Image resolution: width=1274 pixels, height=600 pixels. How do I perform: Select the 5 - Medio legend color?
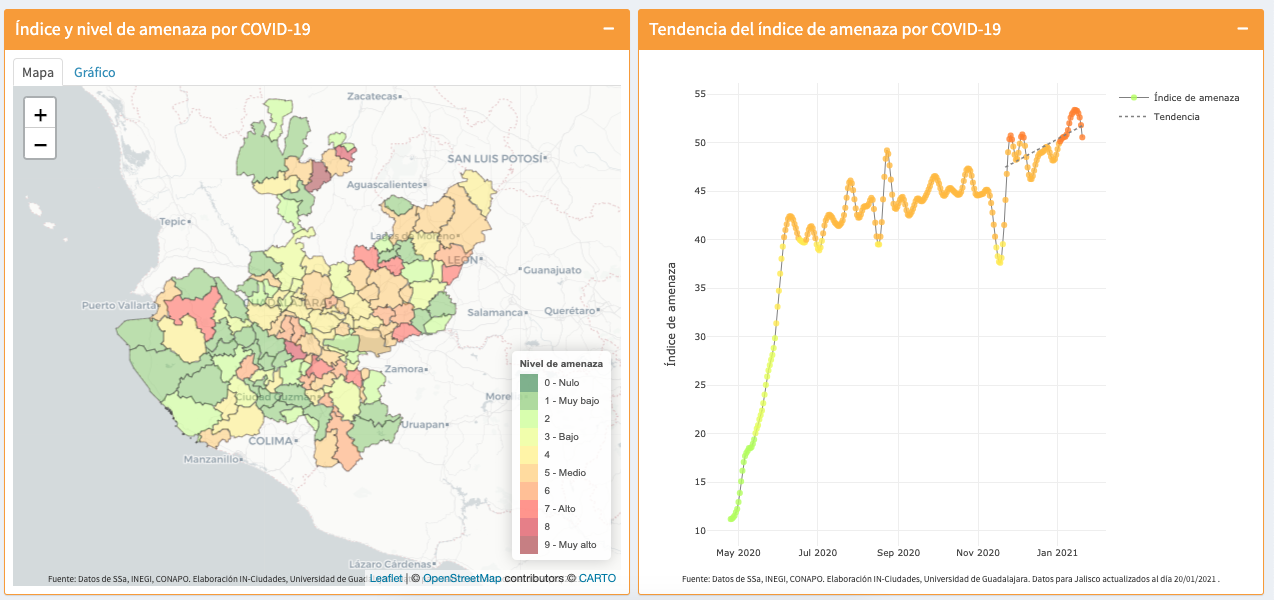tap(529, 473)
